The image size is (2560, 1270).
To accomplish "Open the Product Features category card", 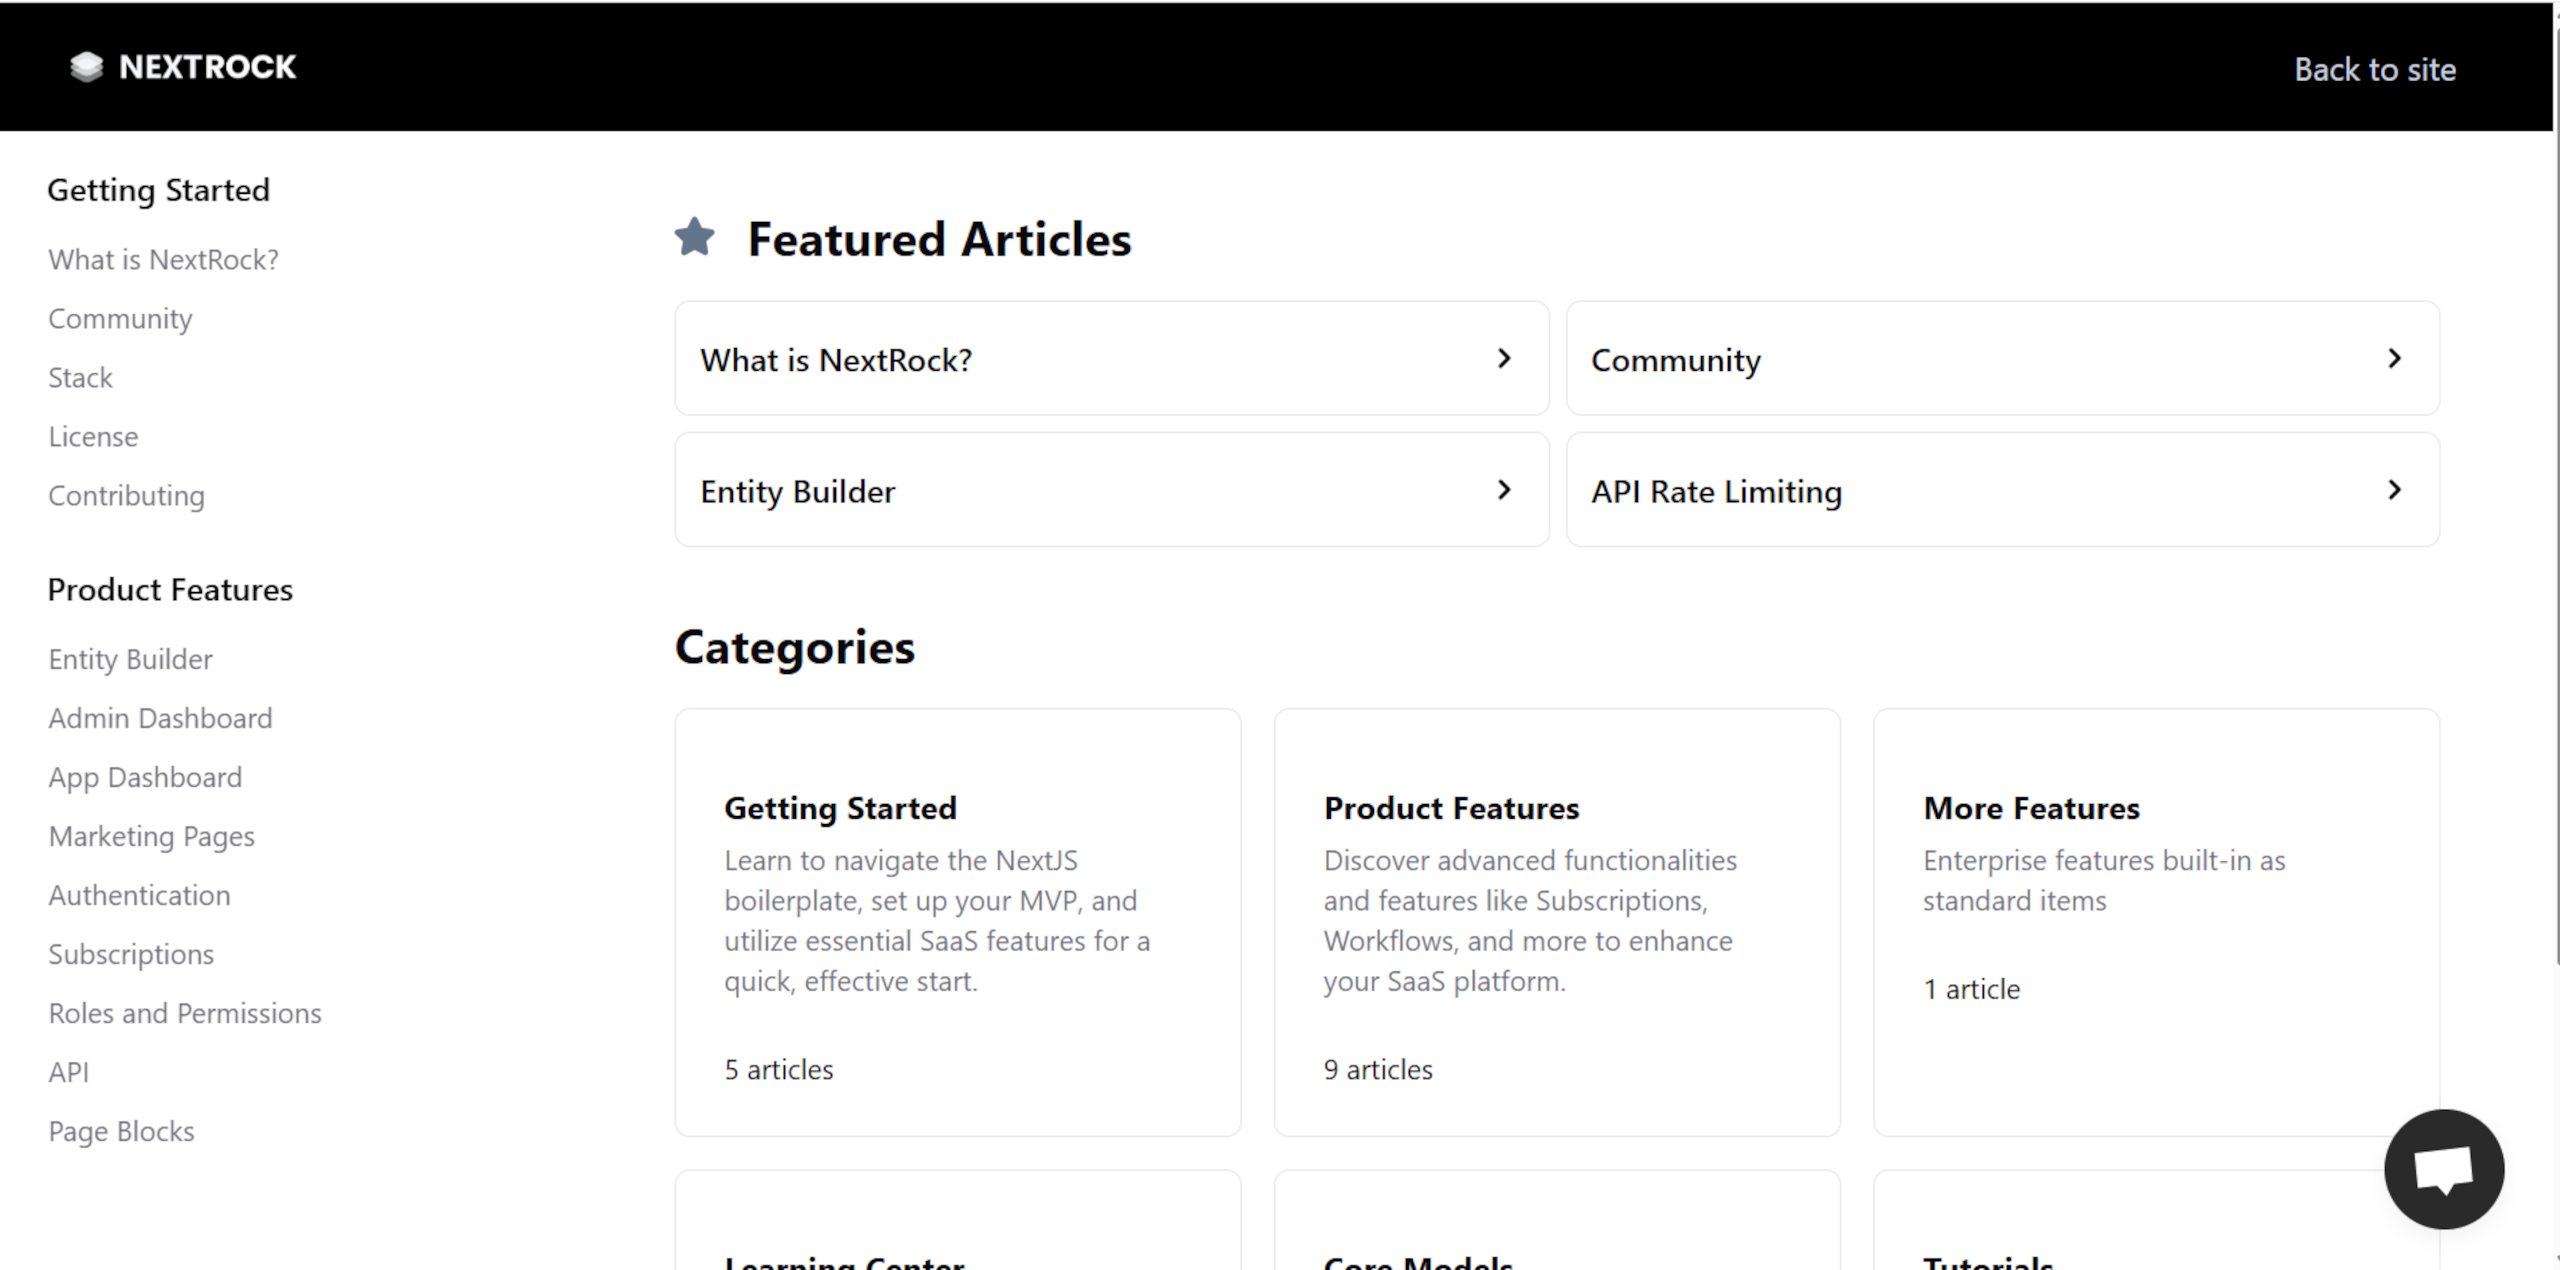I will tap(1556, 921).
